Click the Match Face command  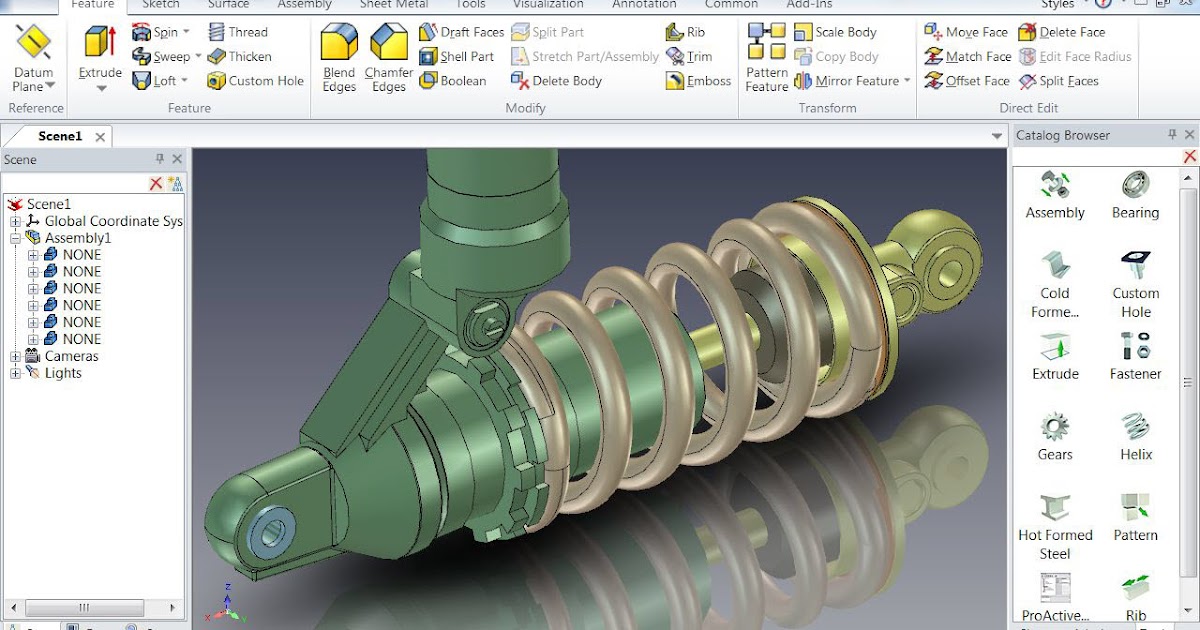(967, 56)
